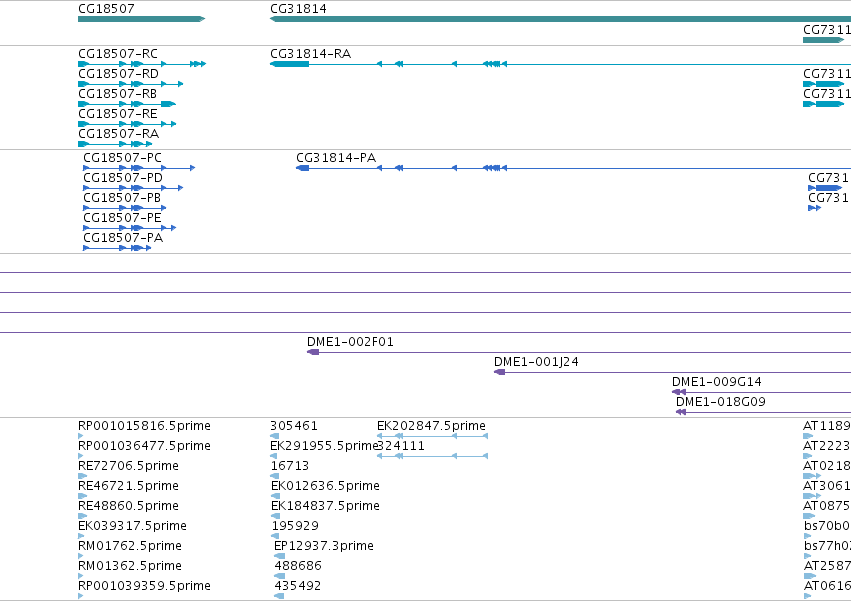Select EST RP001039359.5prime

[x=144, y=587]
